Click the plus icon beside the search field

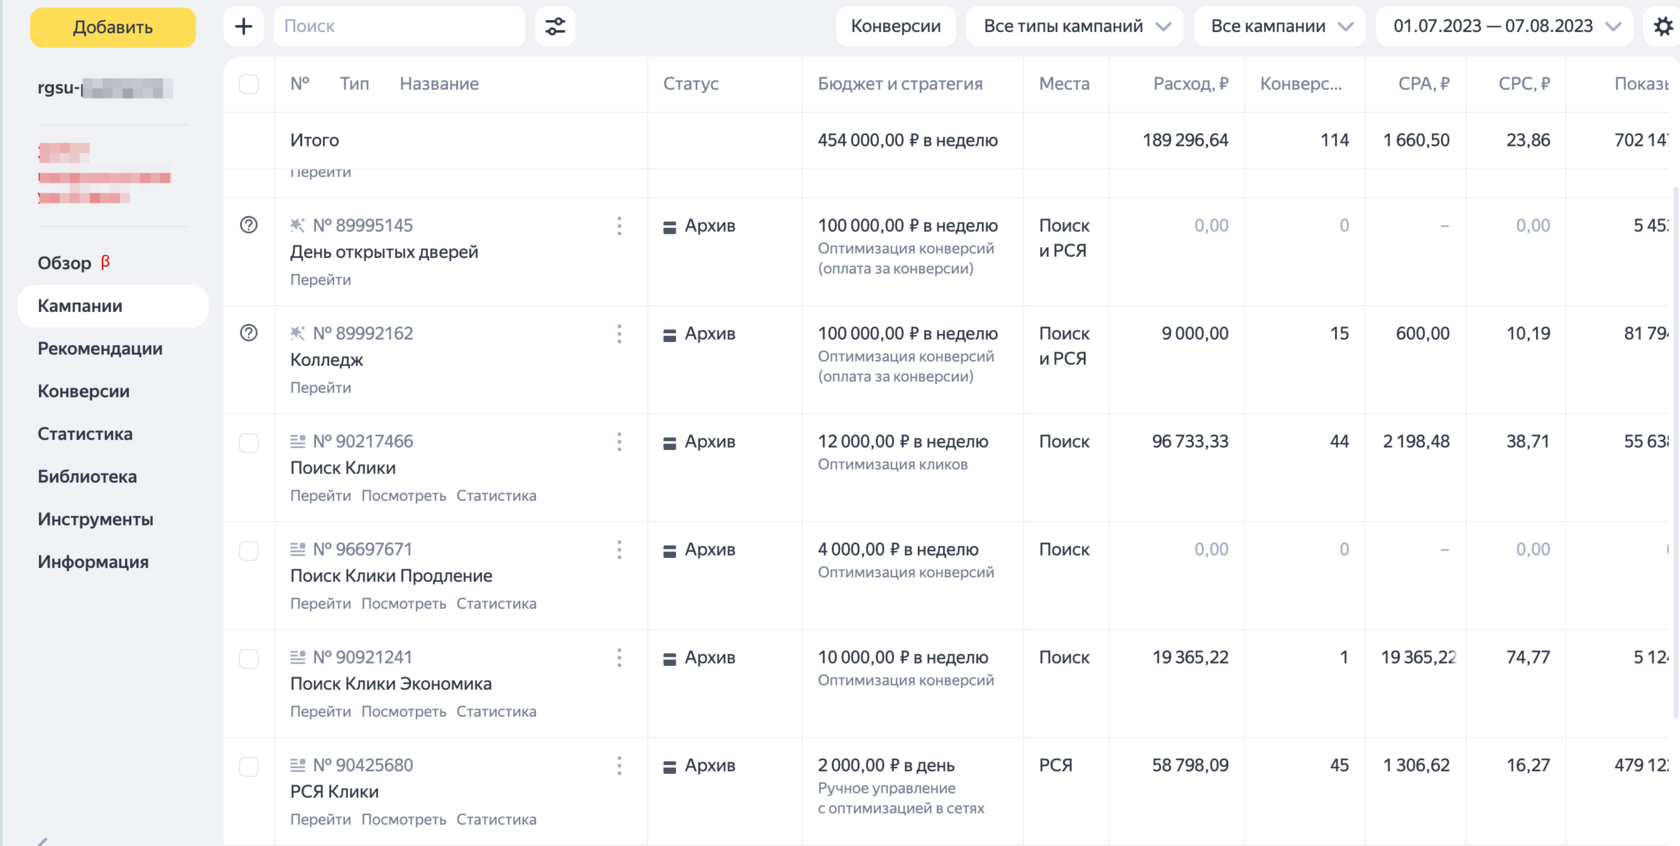pyautogui.click(x=243, y=27)
